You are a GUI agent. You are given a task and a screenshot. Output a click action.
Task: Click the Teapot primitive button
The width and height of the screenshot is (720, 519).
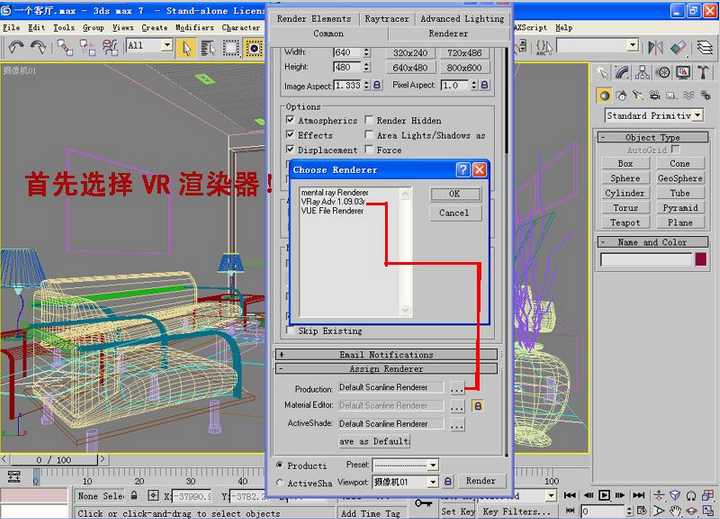tap(625, 223)
